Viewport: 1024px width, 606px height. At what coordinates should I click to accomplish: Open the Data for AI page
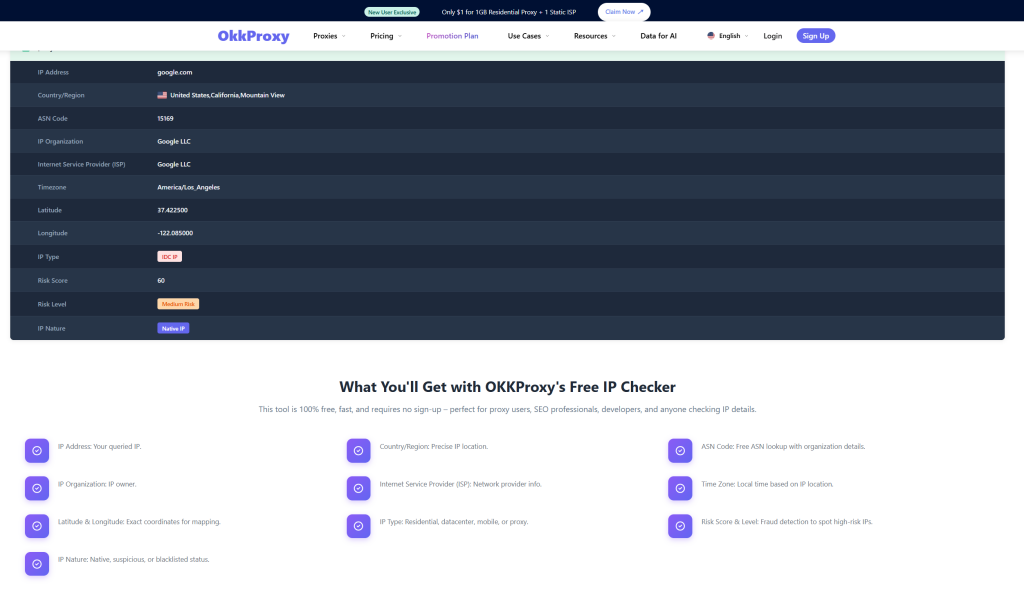[659, 35]
